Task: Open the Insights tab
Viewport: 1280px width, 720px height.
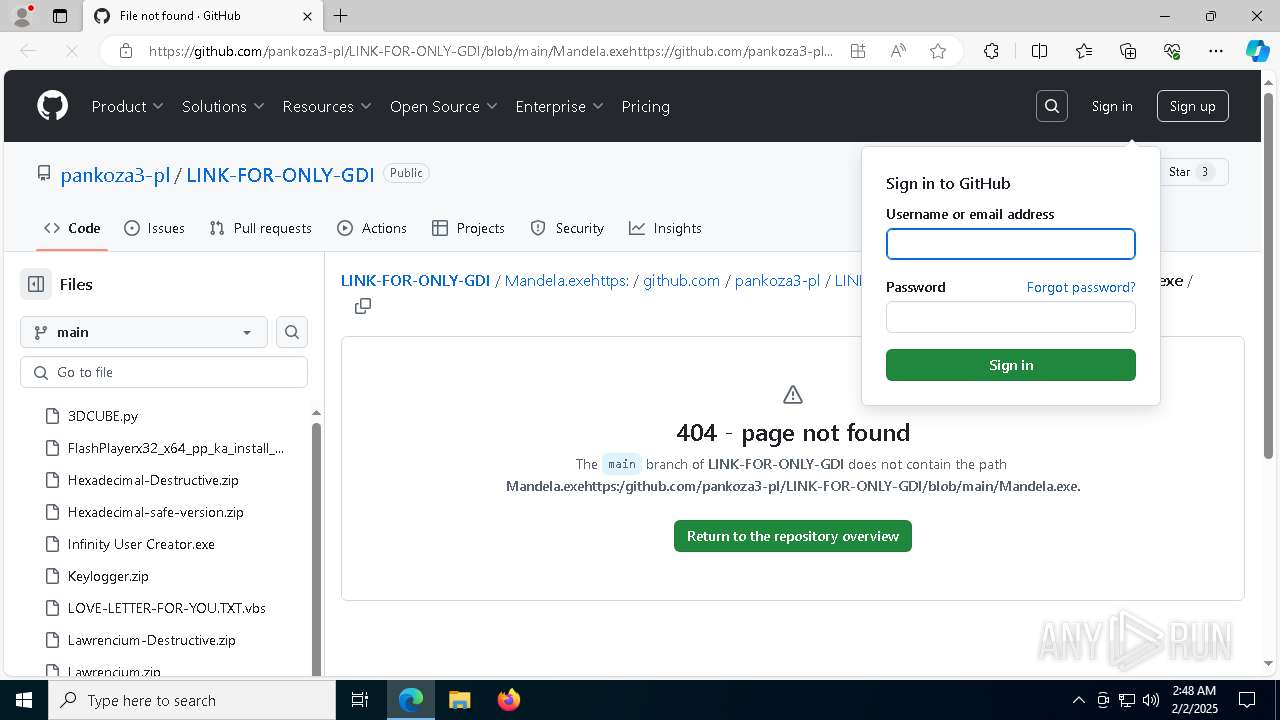Action: tap(665, 228)
